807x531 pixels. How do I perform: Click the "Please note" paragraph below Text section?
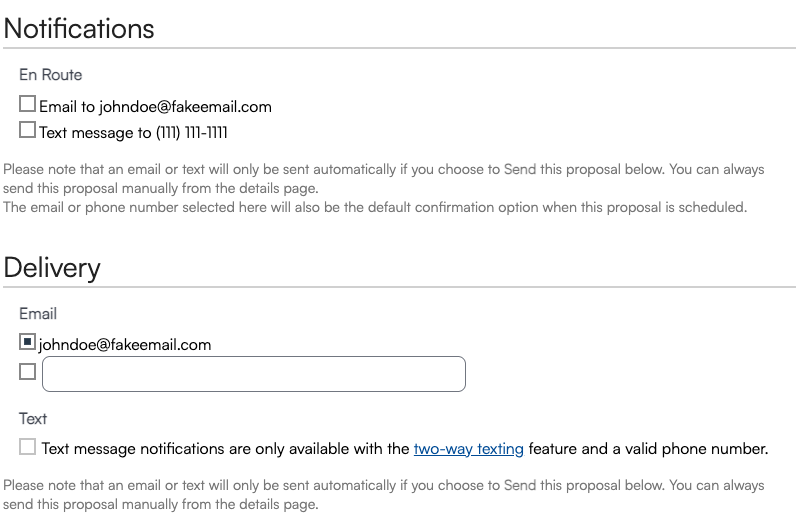tap(383, 495)
